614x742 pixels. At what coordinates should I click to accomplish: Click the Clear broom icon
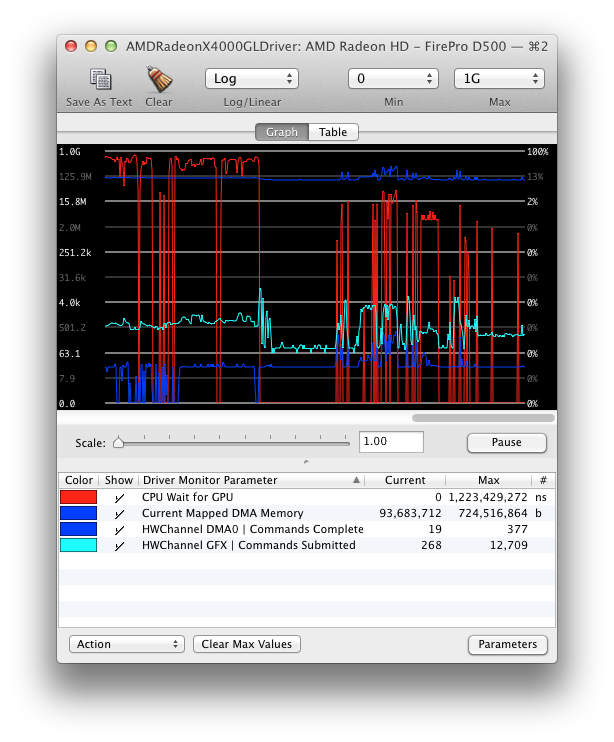[159, 79]
